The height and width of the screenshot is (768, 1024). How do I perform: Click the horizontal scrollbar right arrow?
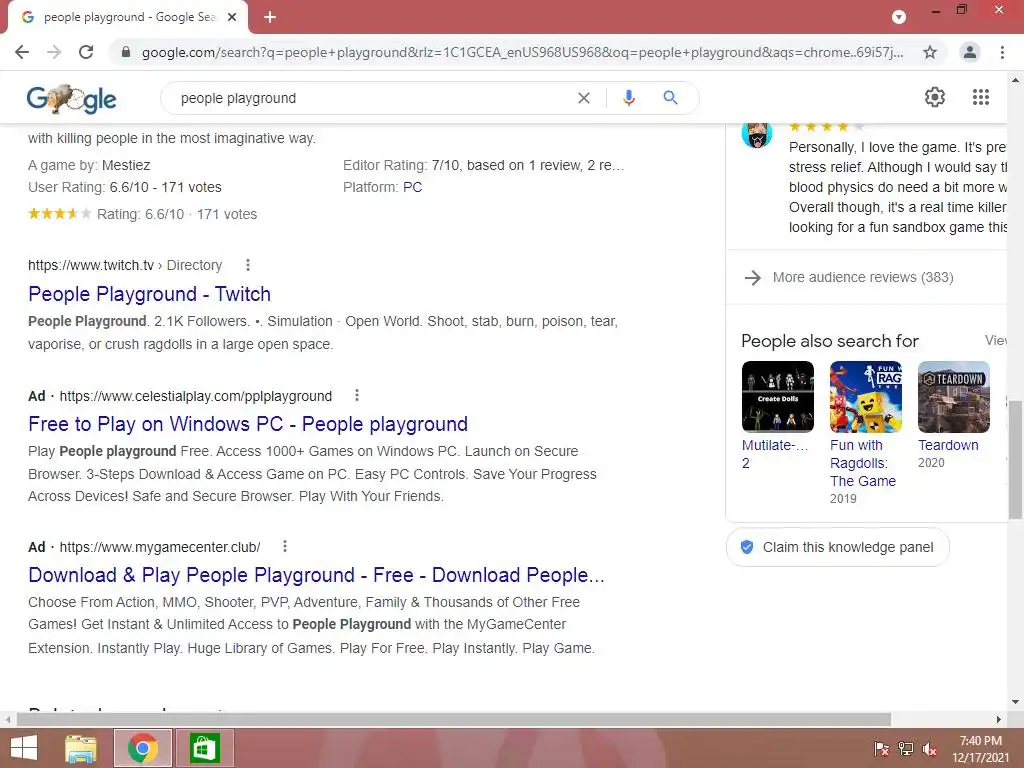[999, 720]
